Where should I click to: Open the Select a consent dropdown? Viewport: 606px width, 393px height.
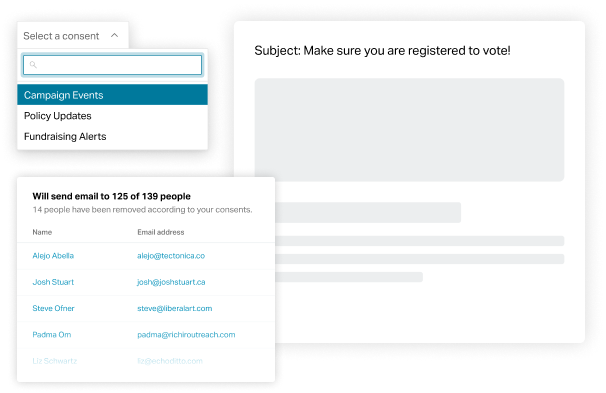coord(73,36)
